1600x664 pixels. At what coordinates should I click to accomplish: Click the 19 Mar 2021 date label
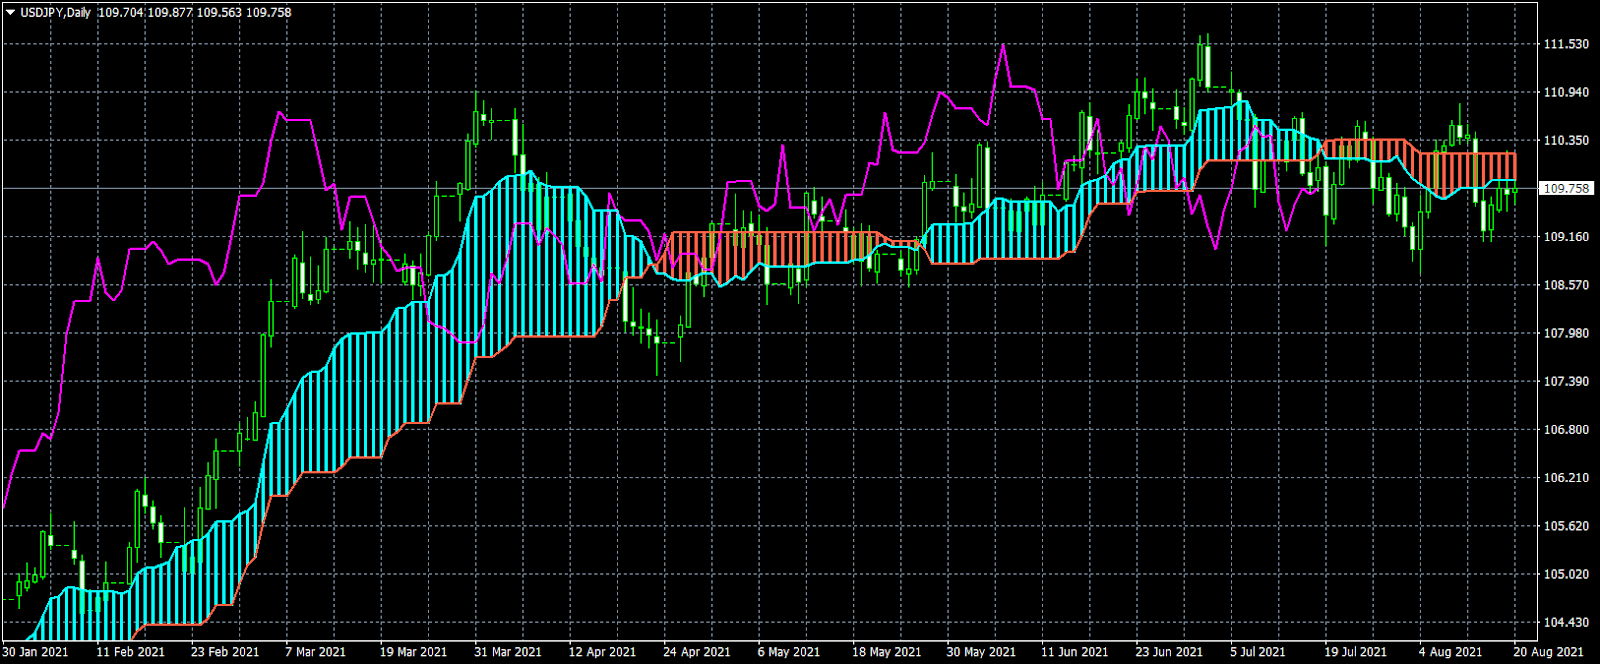tap(413, 652)
